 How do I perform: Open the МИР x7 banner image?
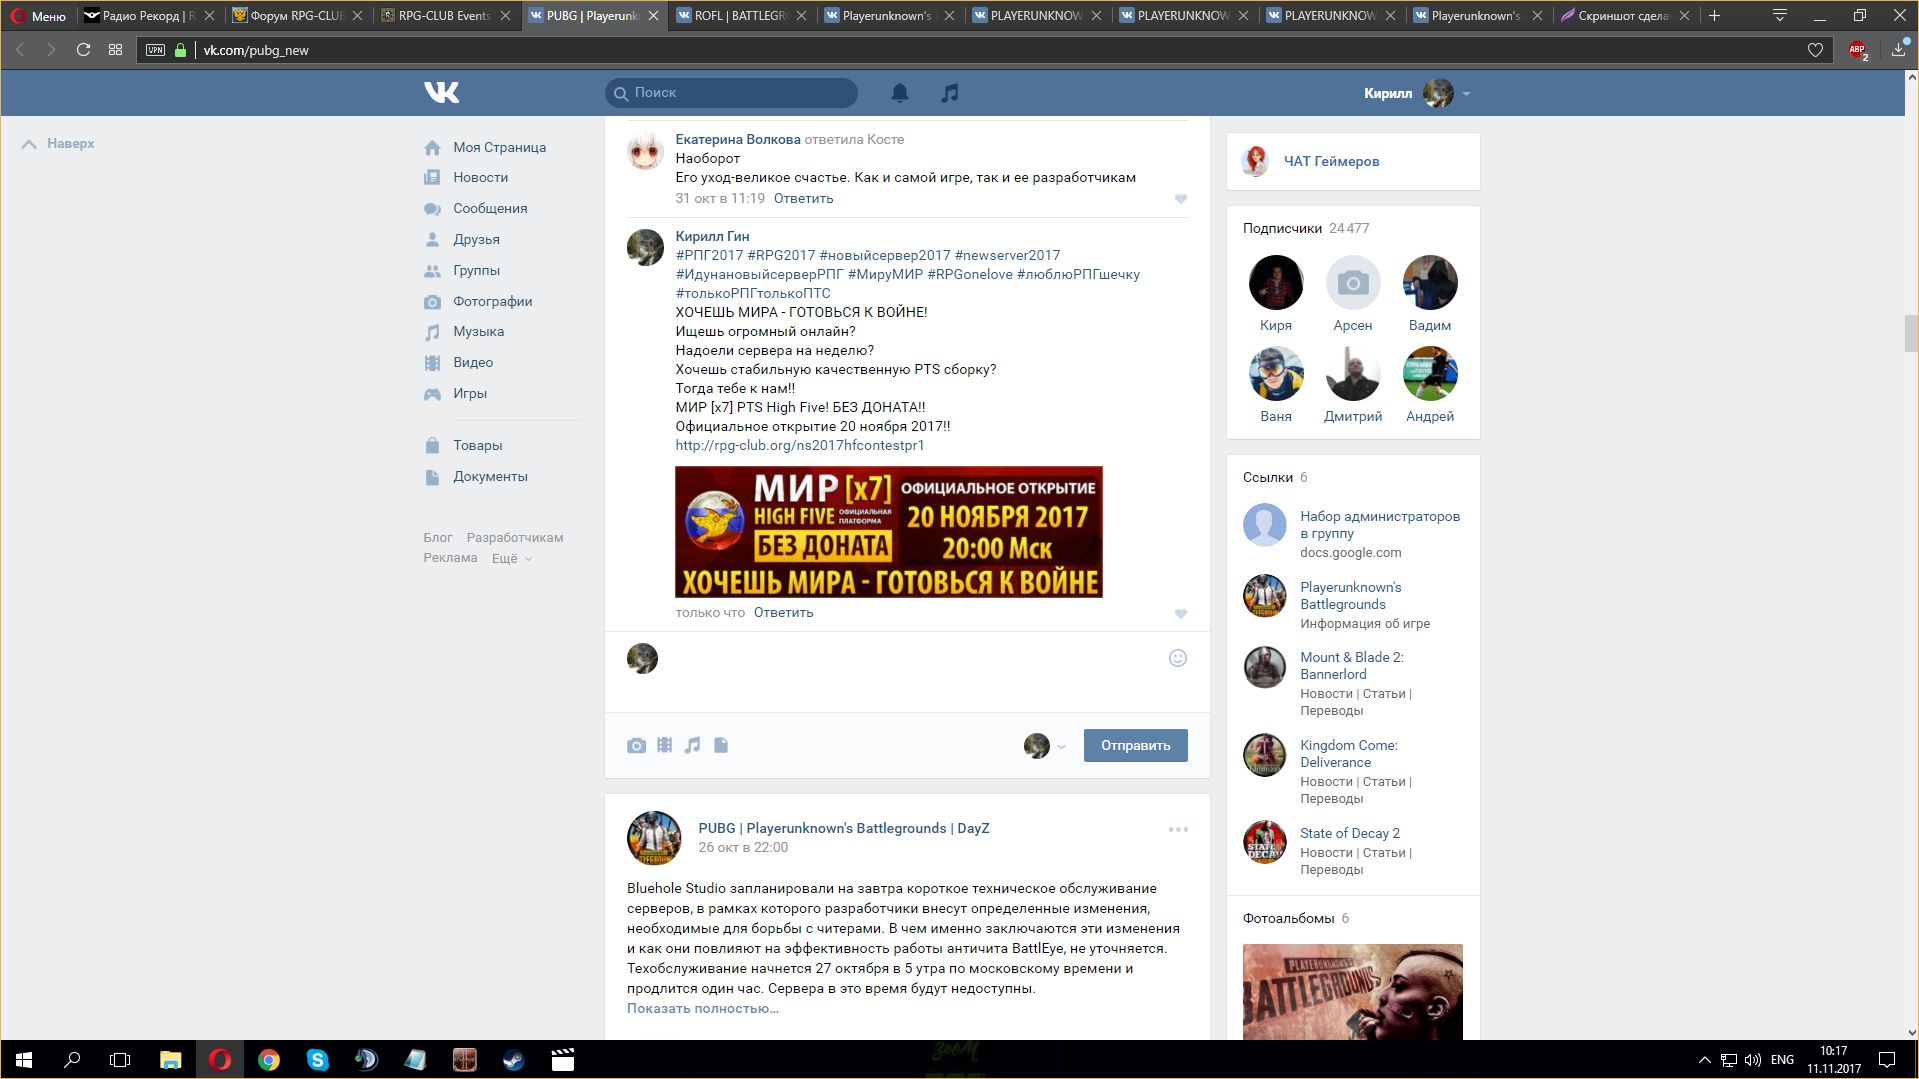coord(888,532)
